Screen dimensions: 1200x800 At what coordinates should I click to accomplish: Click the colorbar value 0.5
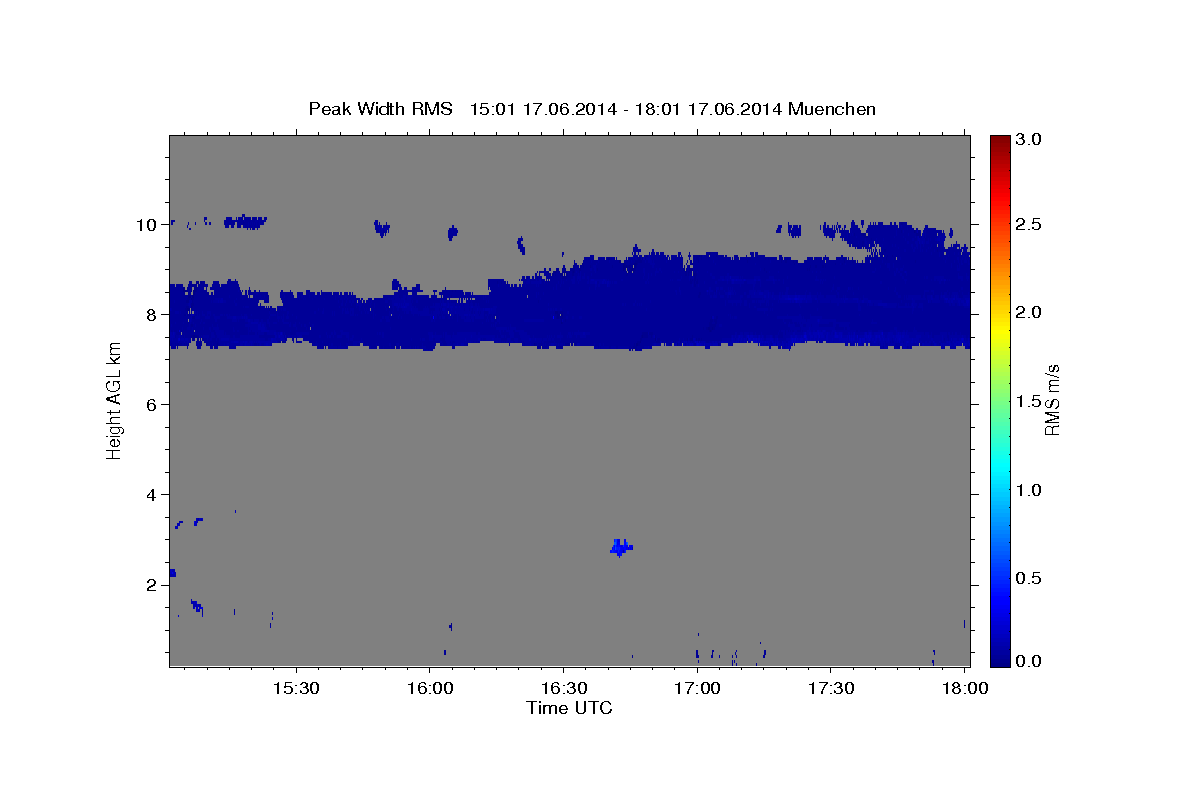pos(1029,579)
